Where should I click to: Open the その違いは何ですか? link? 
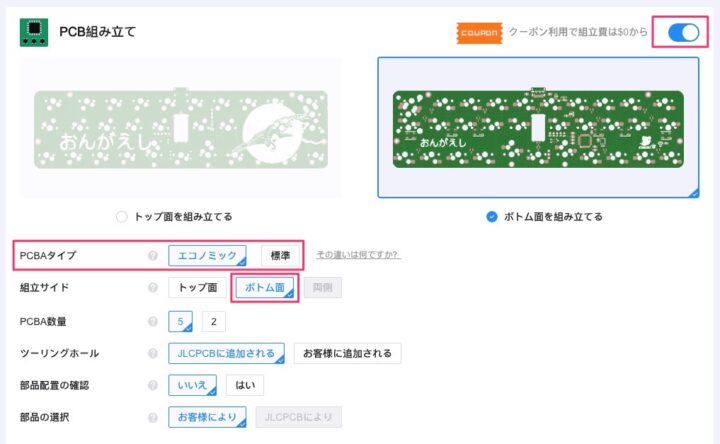click(x=358, y=255)
